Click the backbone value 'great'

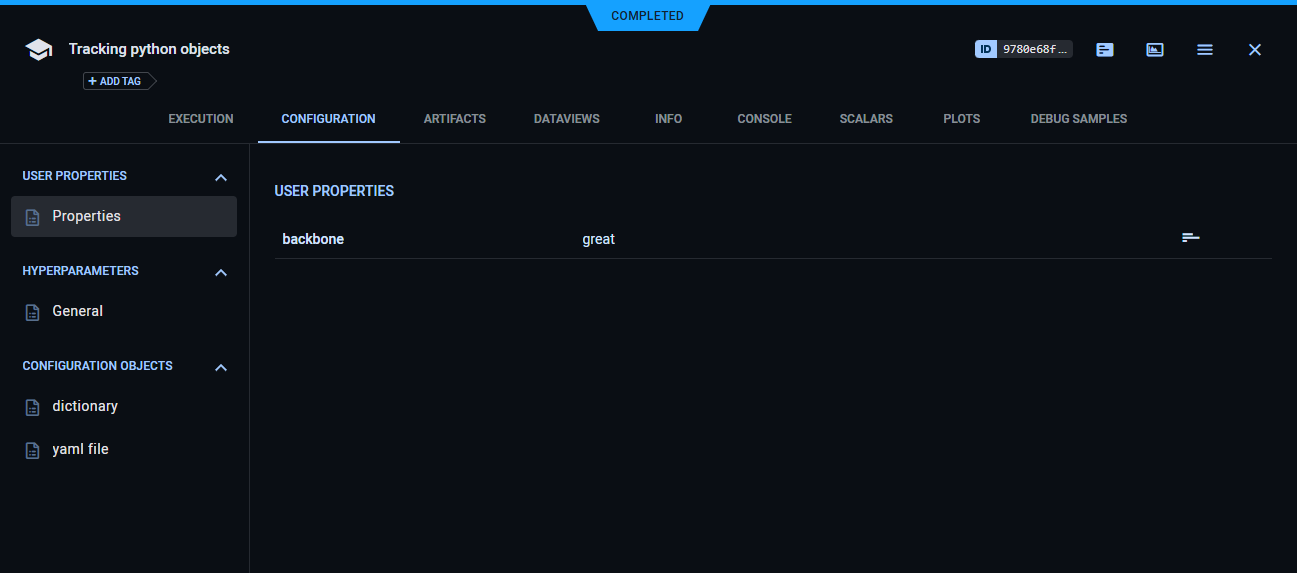(x=598, y=239)
